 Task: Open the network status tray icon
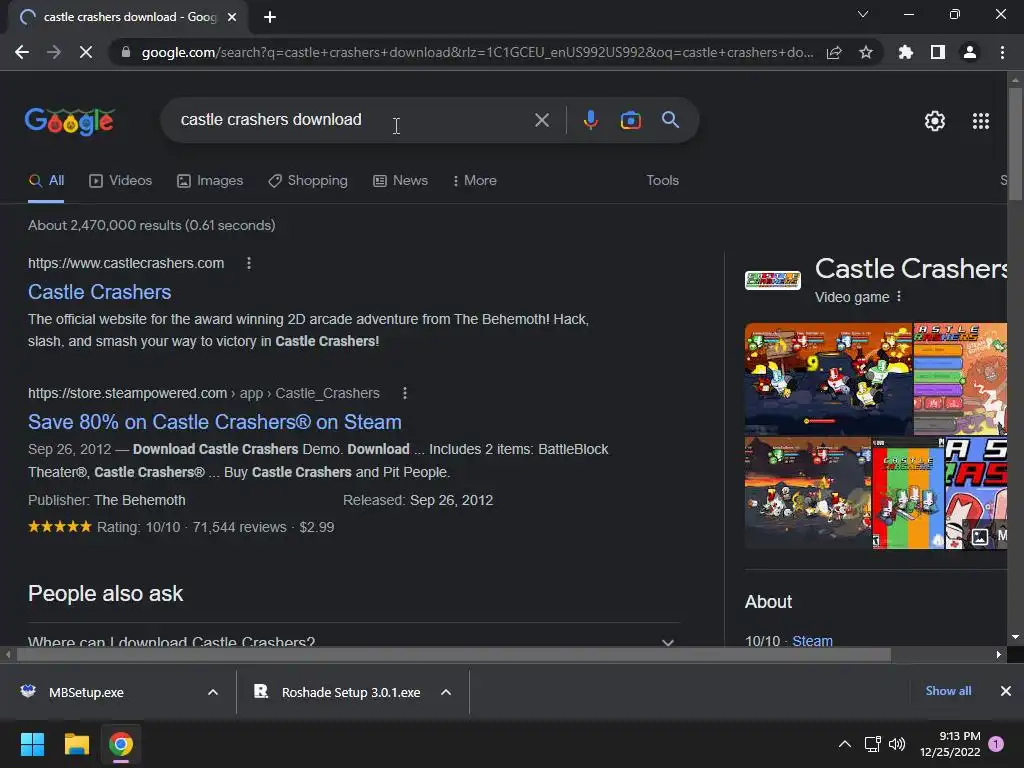872,744
